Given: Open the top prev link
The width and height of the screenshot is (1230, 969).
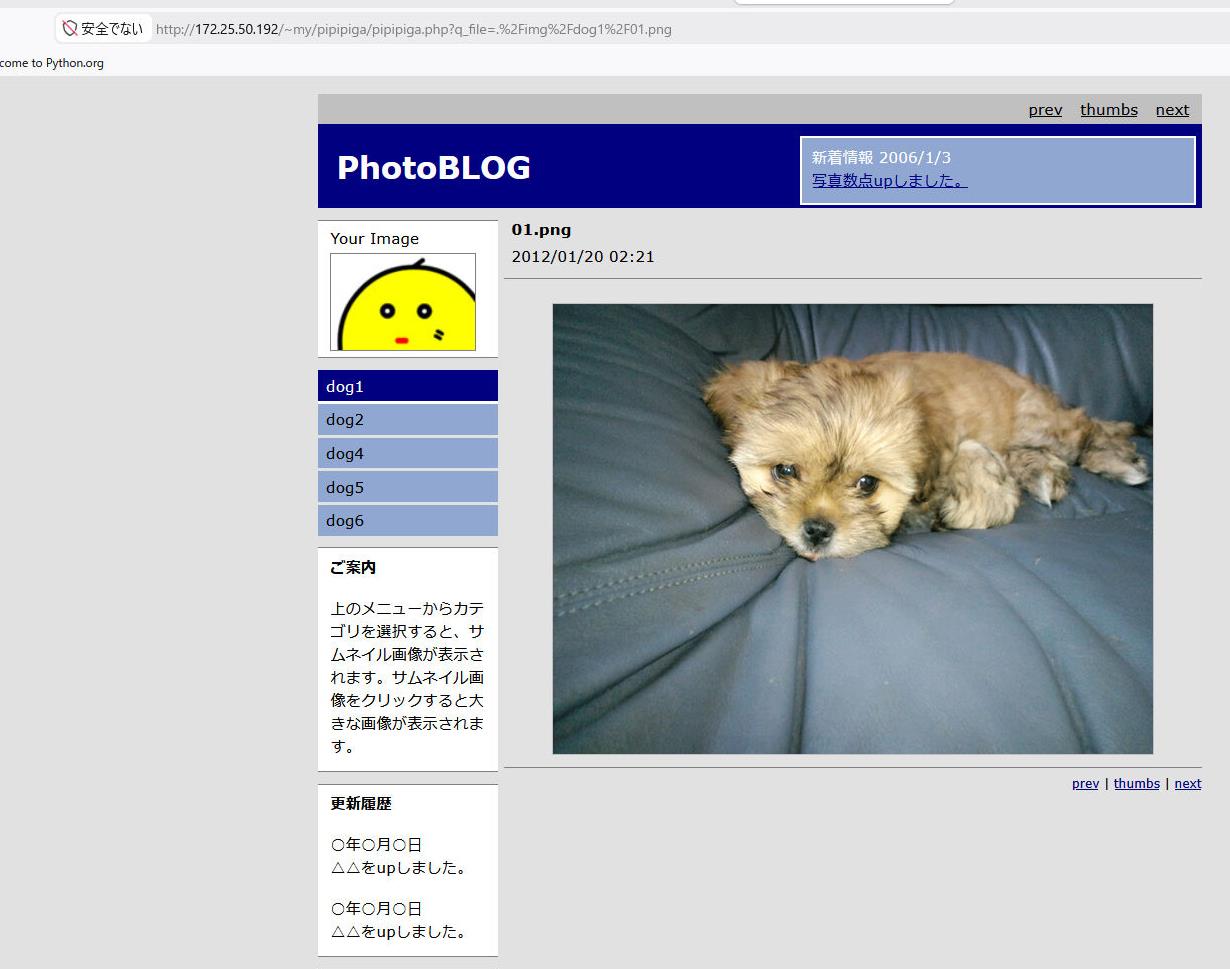Looking at the screenshot, I should coord(1045,110).
